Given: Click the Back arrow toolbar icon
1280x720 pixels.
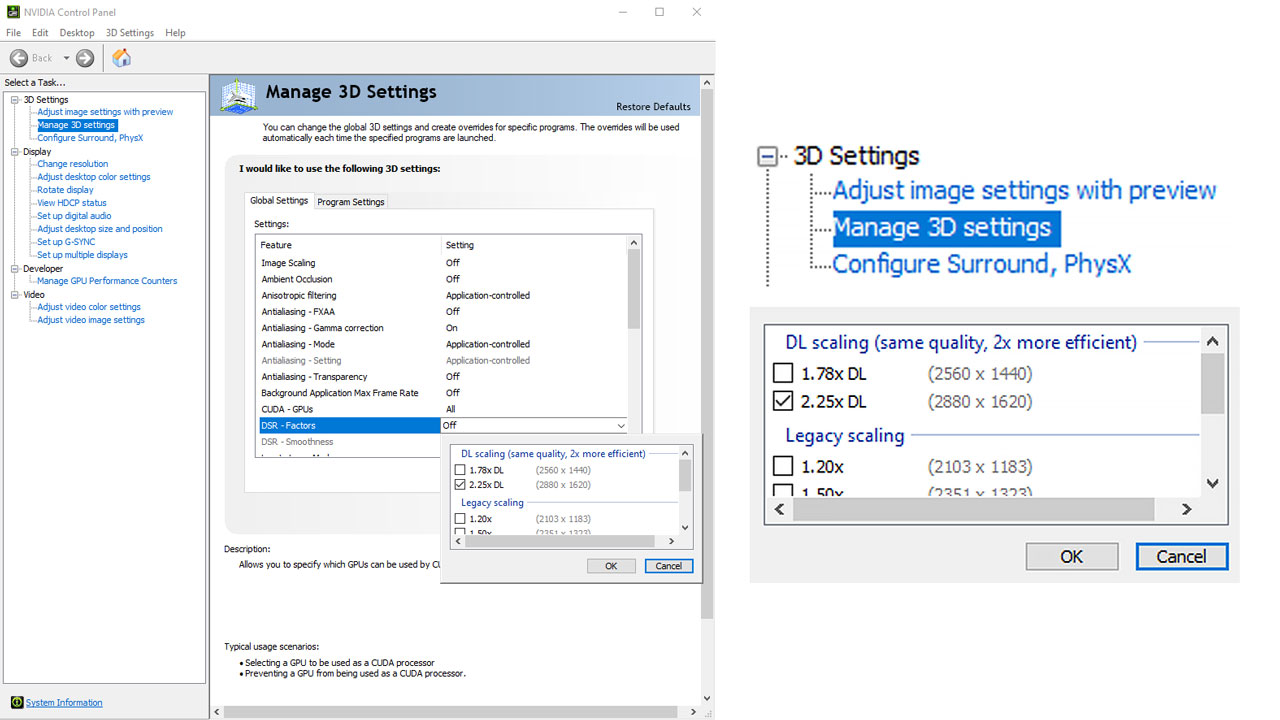Looking at the screenshot, I should (19, 58).
